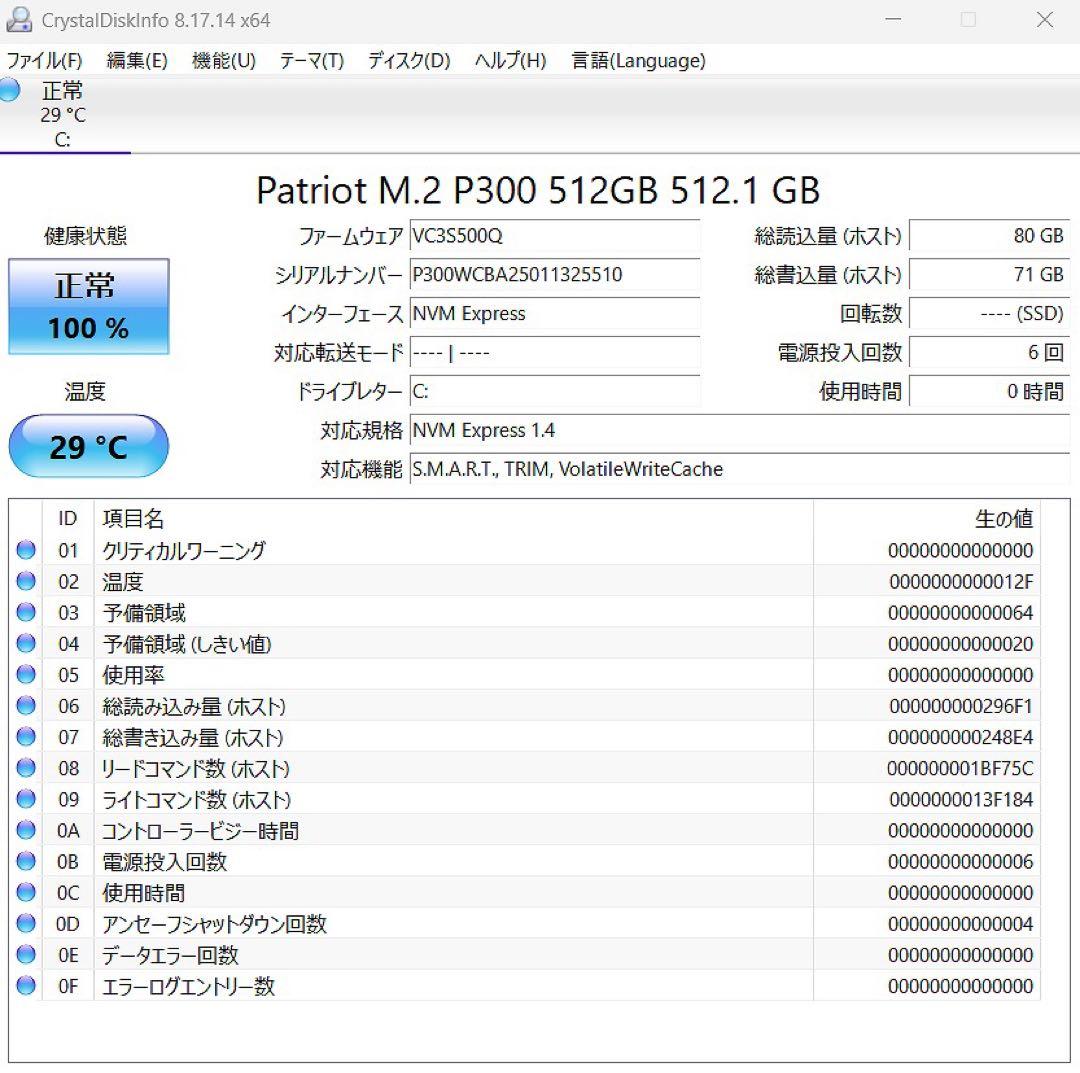
Task: Click the status indicator for データエラー回数
Action: 25,955
